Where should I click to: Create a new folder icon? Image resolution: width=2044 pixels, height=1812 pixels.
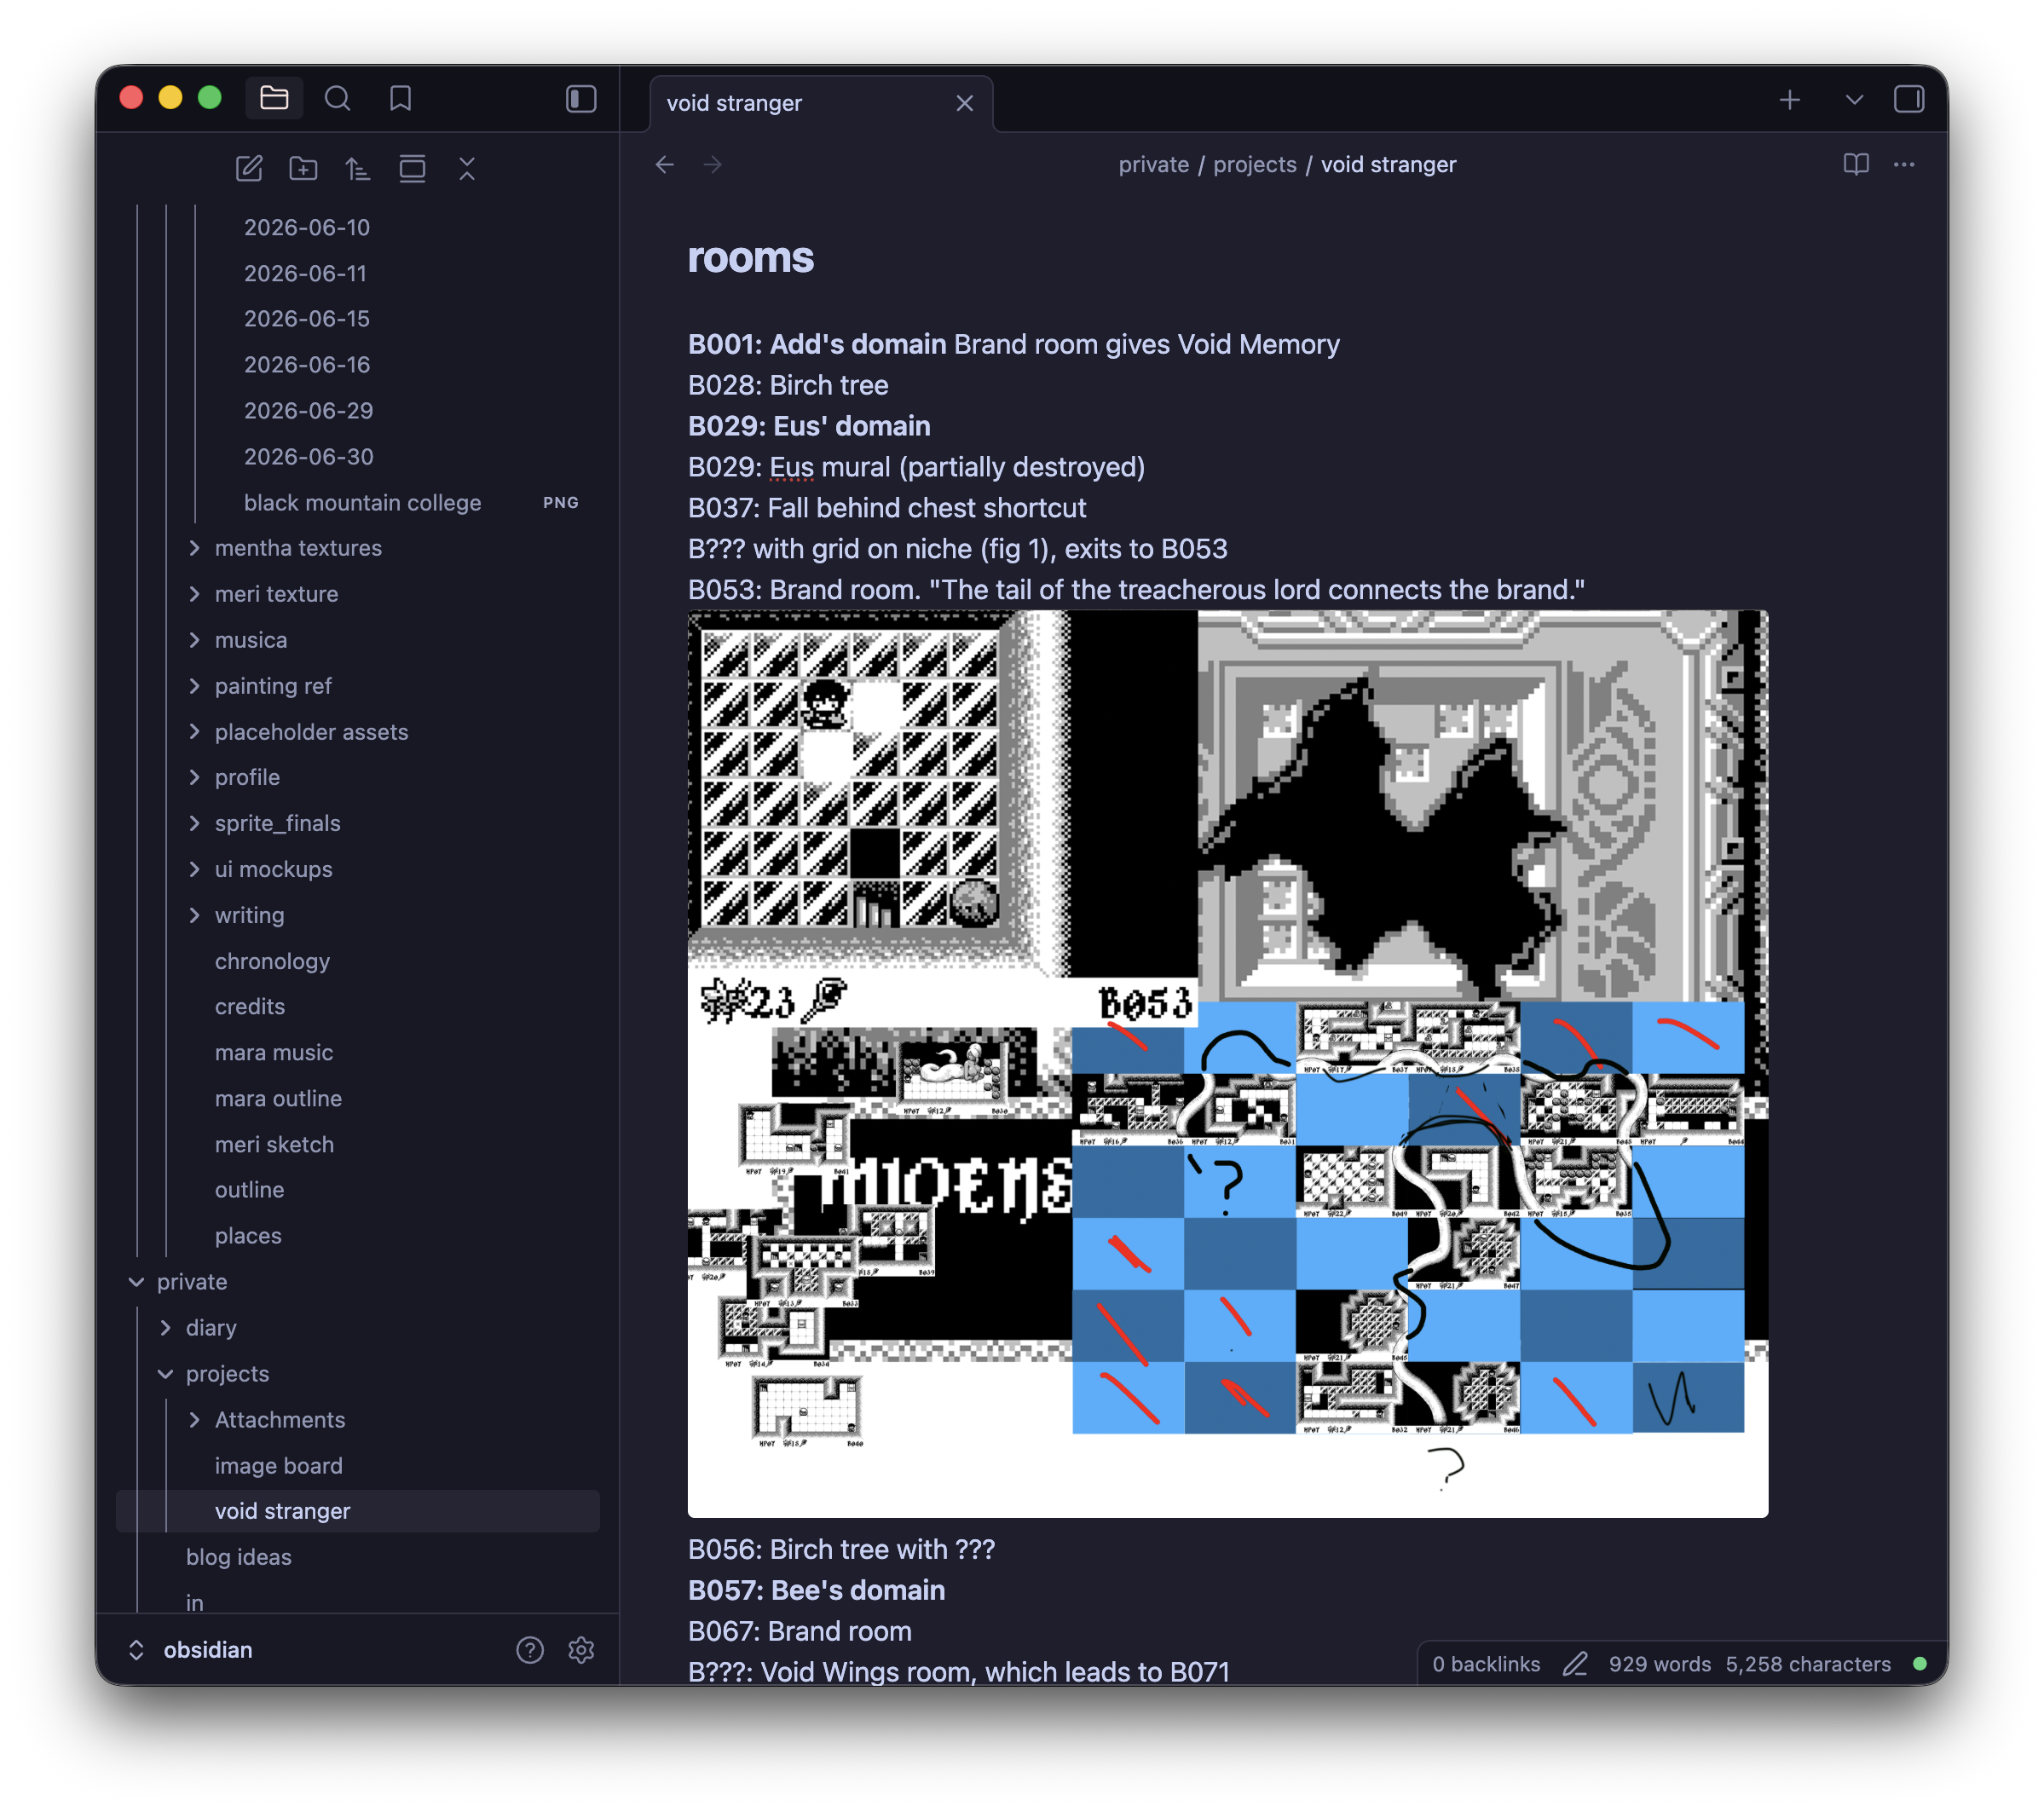click(303, 168)
